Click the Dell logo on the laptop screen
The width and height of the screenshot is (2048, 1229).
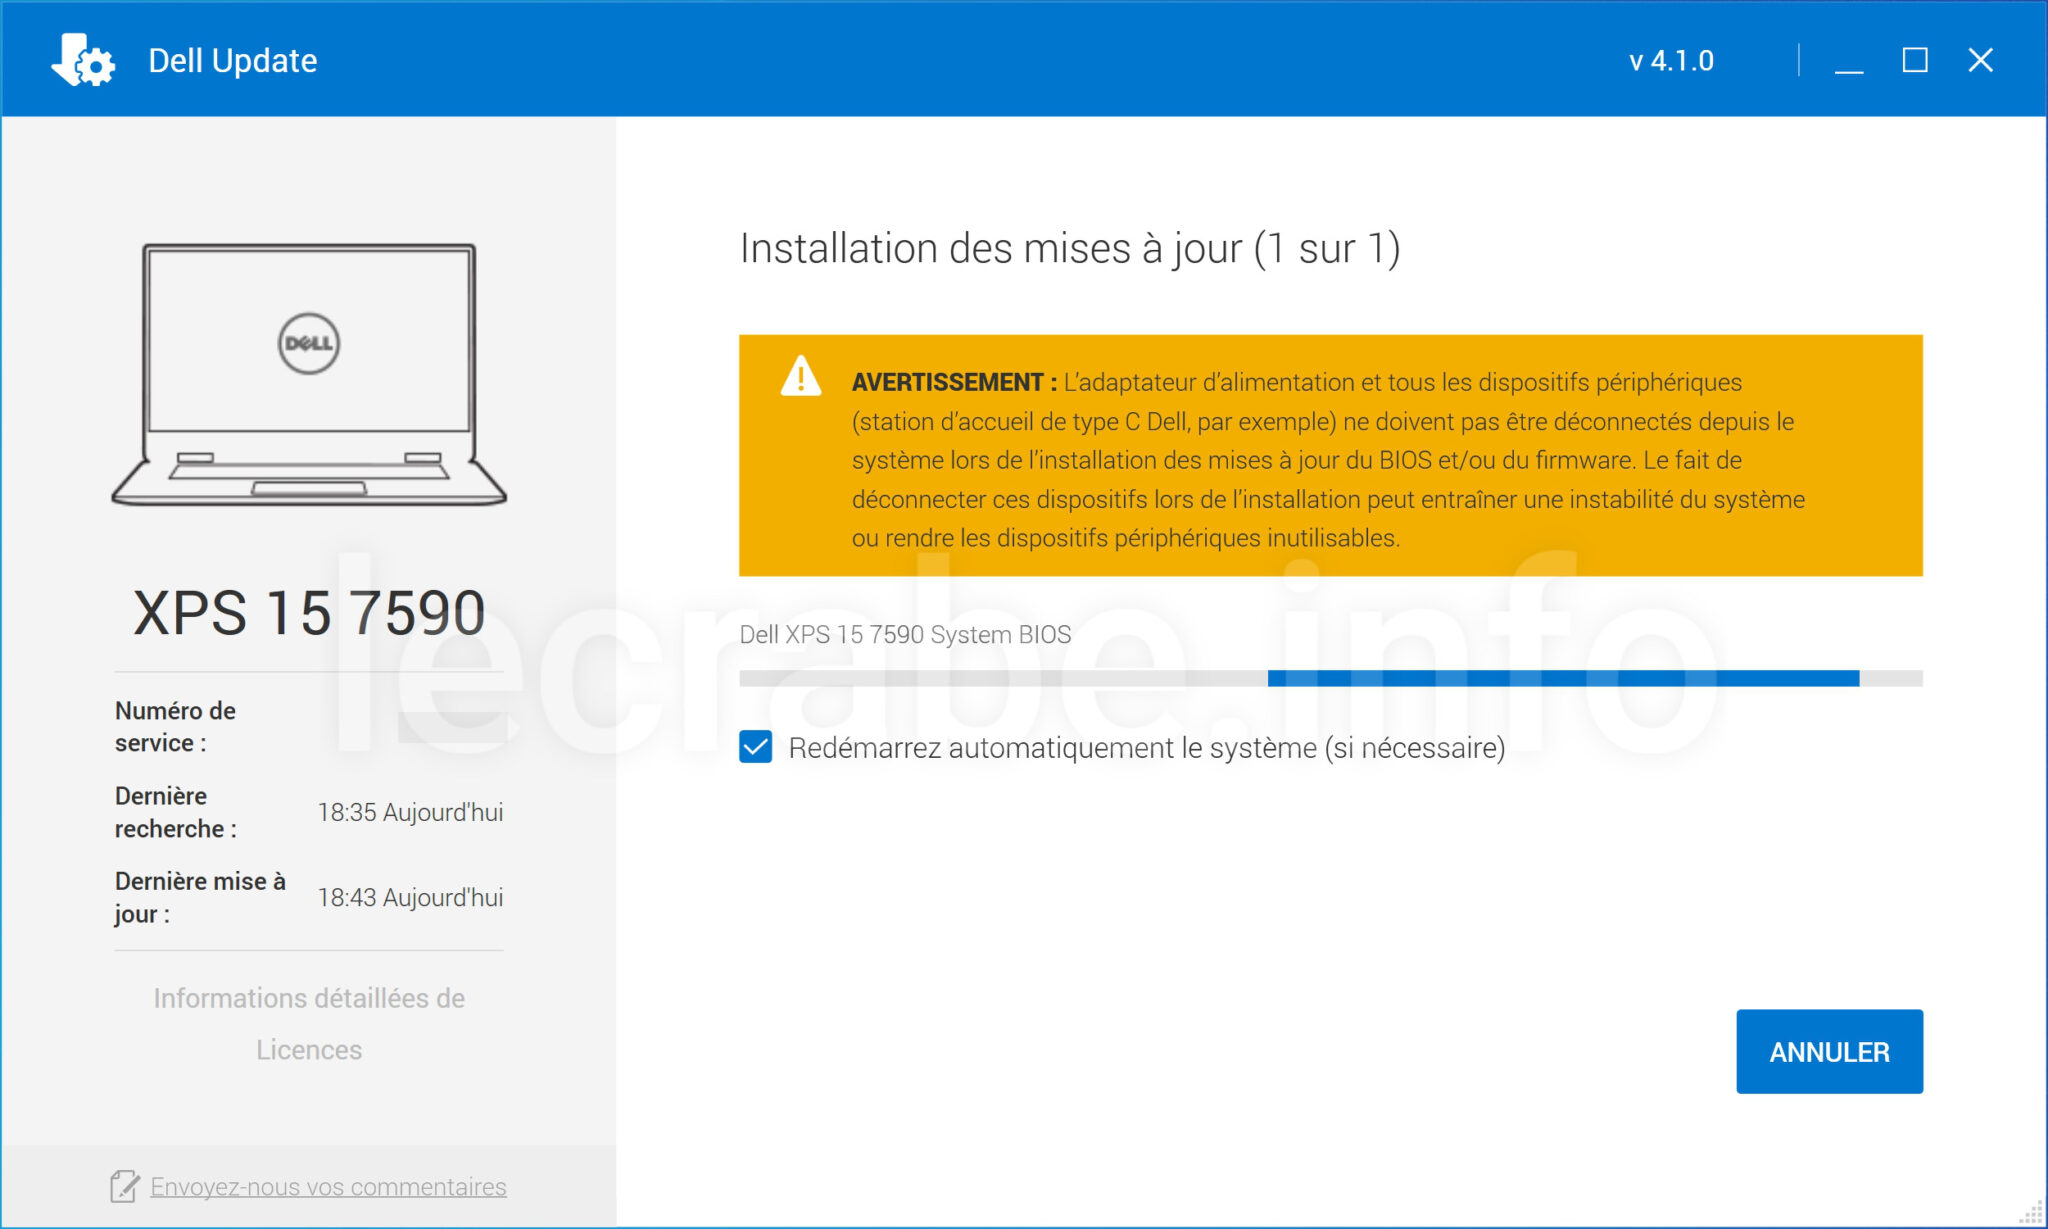[308, 341]
